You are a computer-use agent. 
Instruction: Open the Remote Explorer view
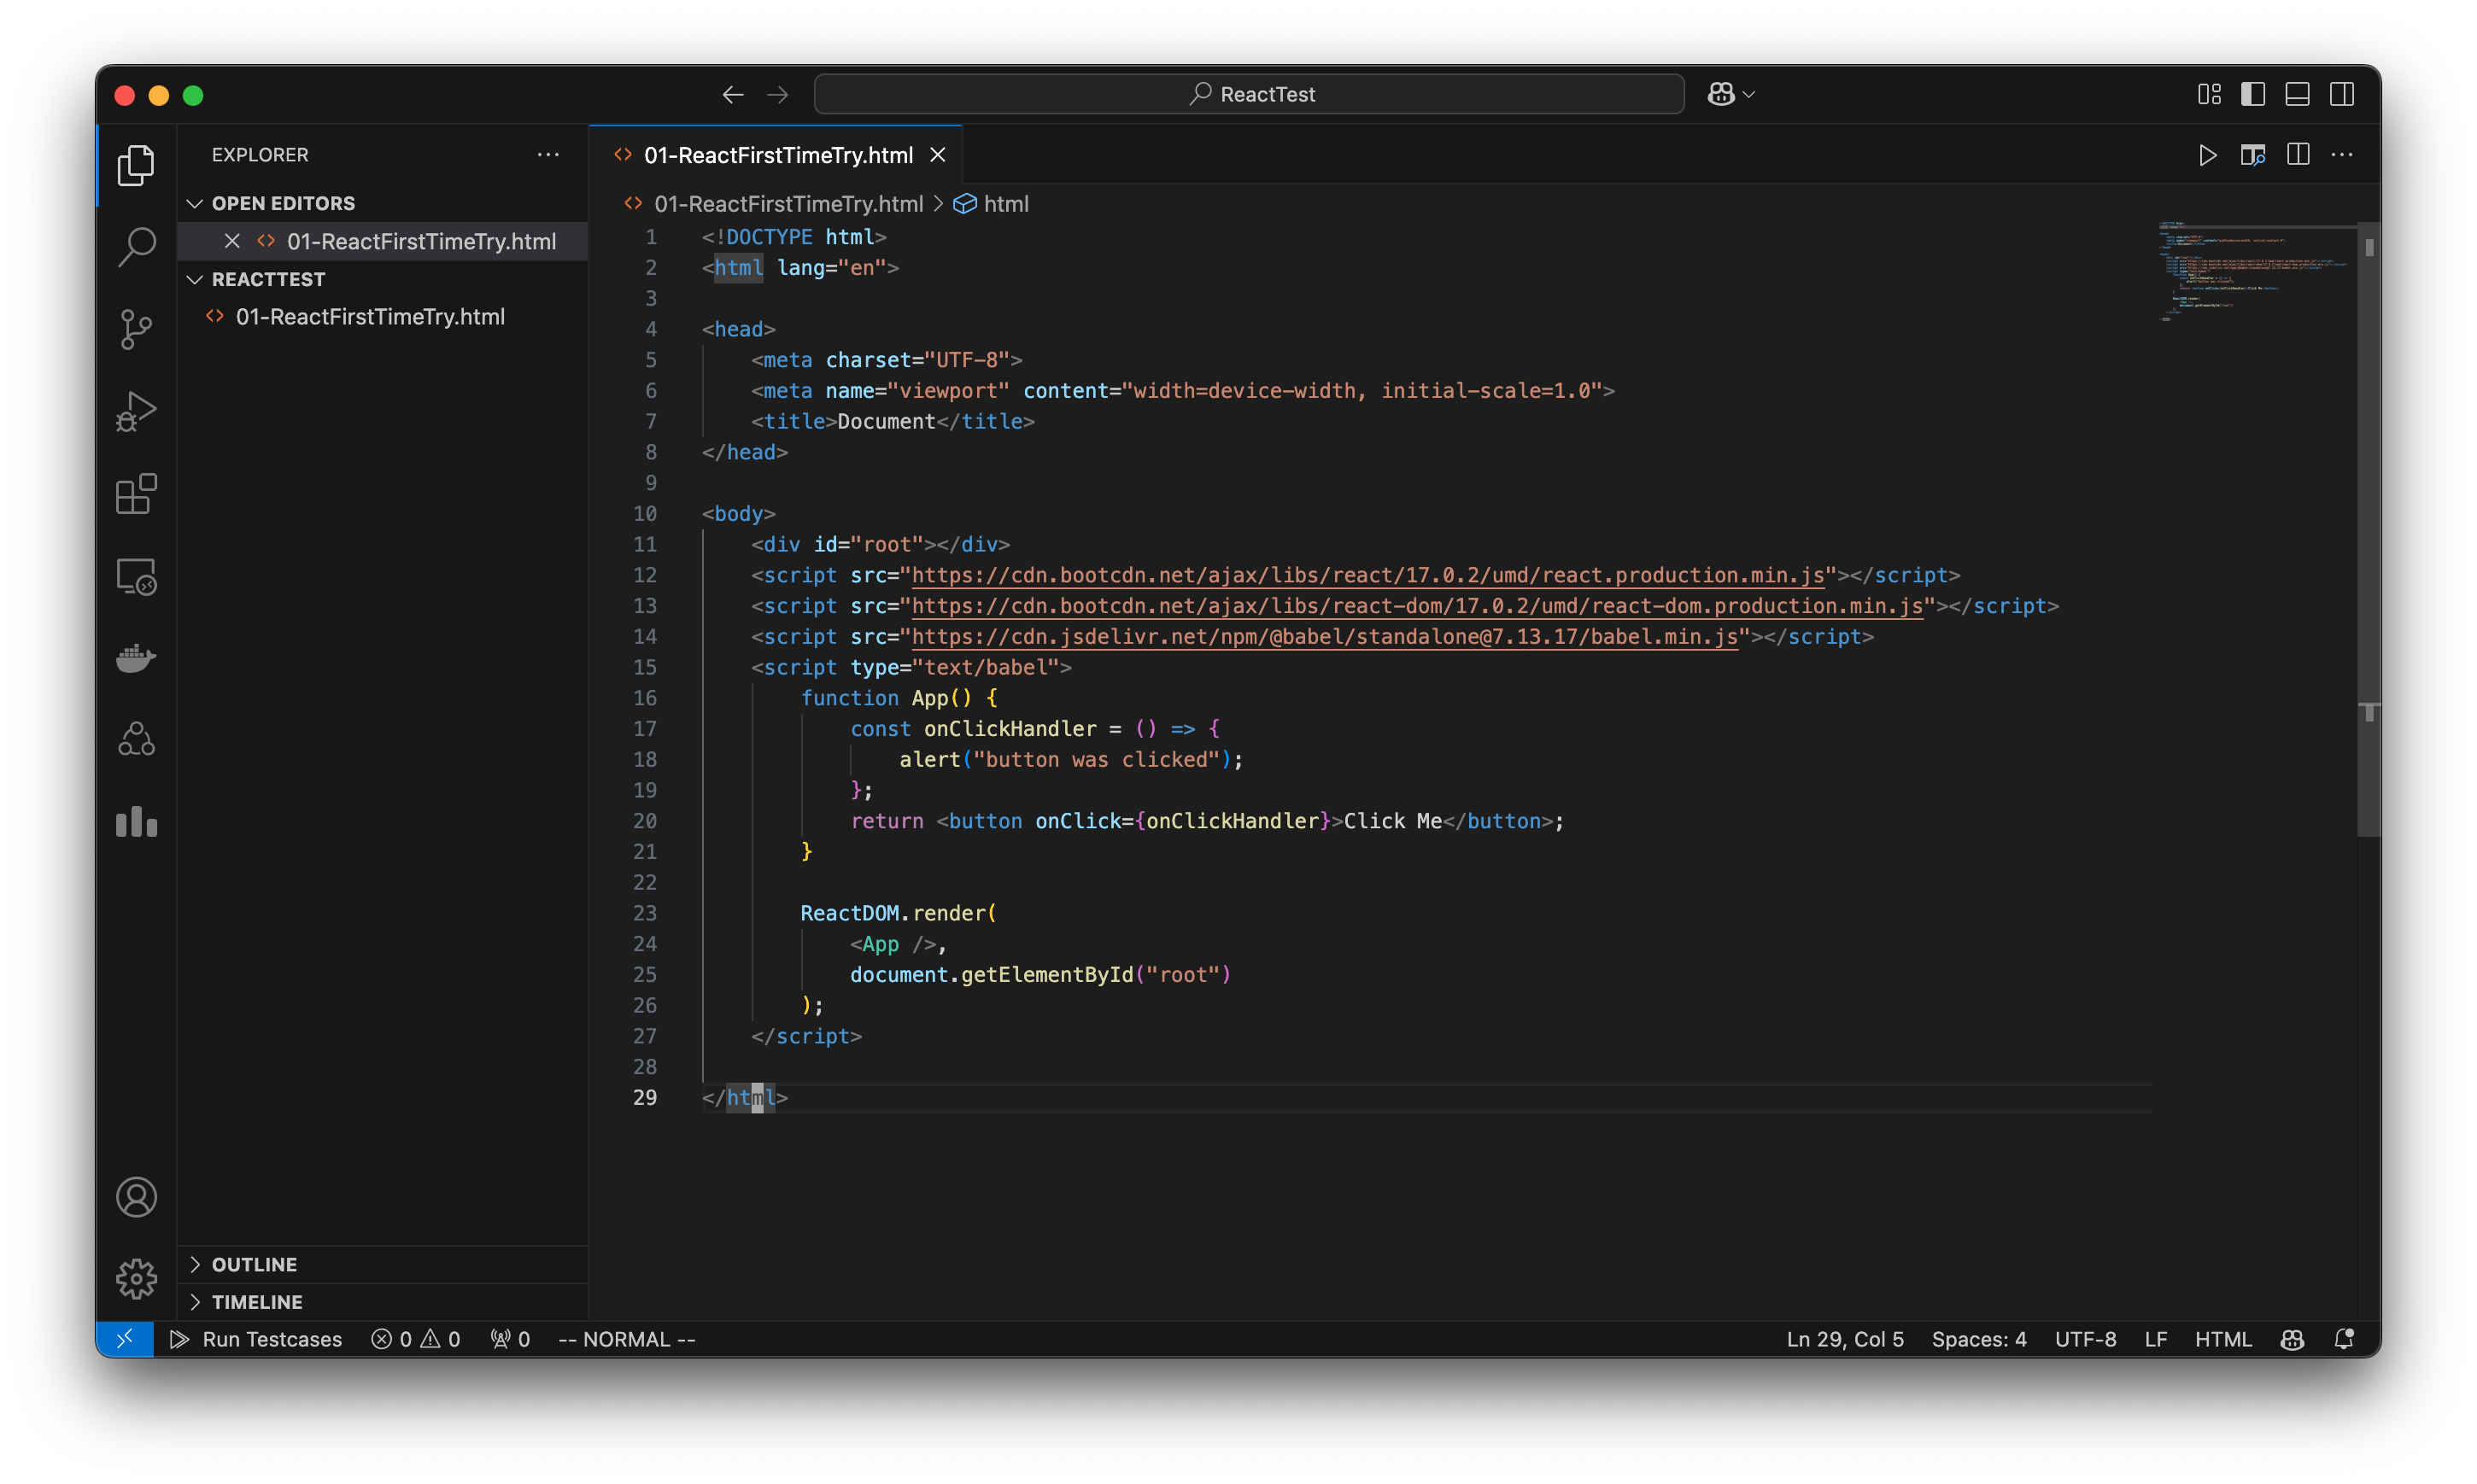point(136,576)
